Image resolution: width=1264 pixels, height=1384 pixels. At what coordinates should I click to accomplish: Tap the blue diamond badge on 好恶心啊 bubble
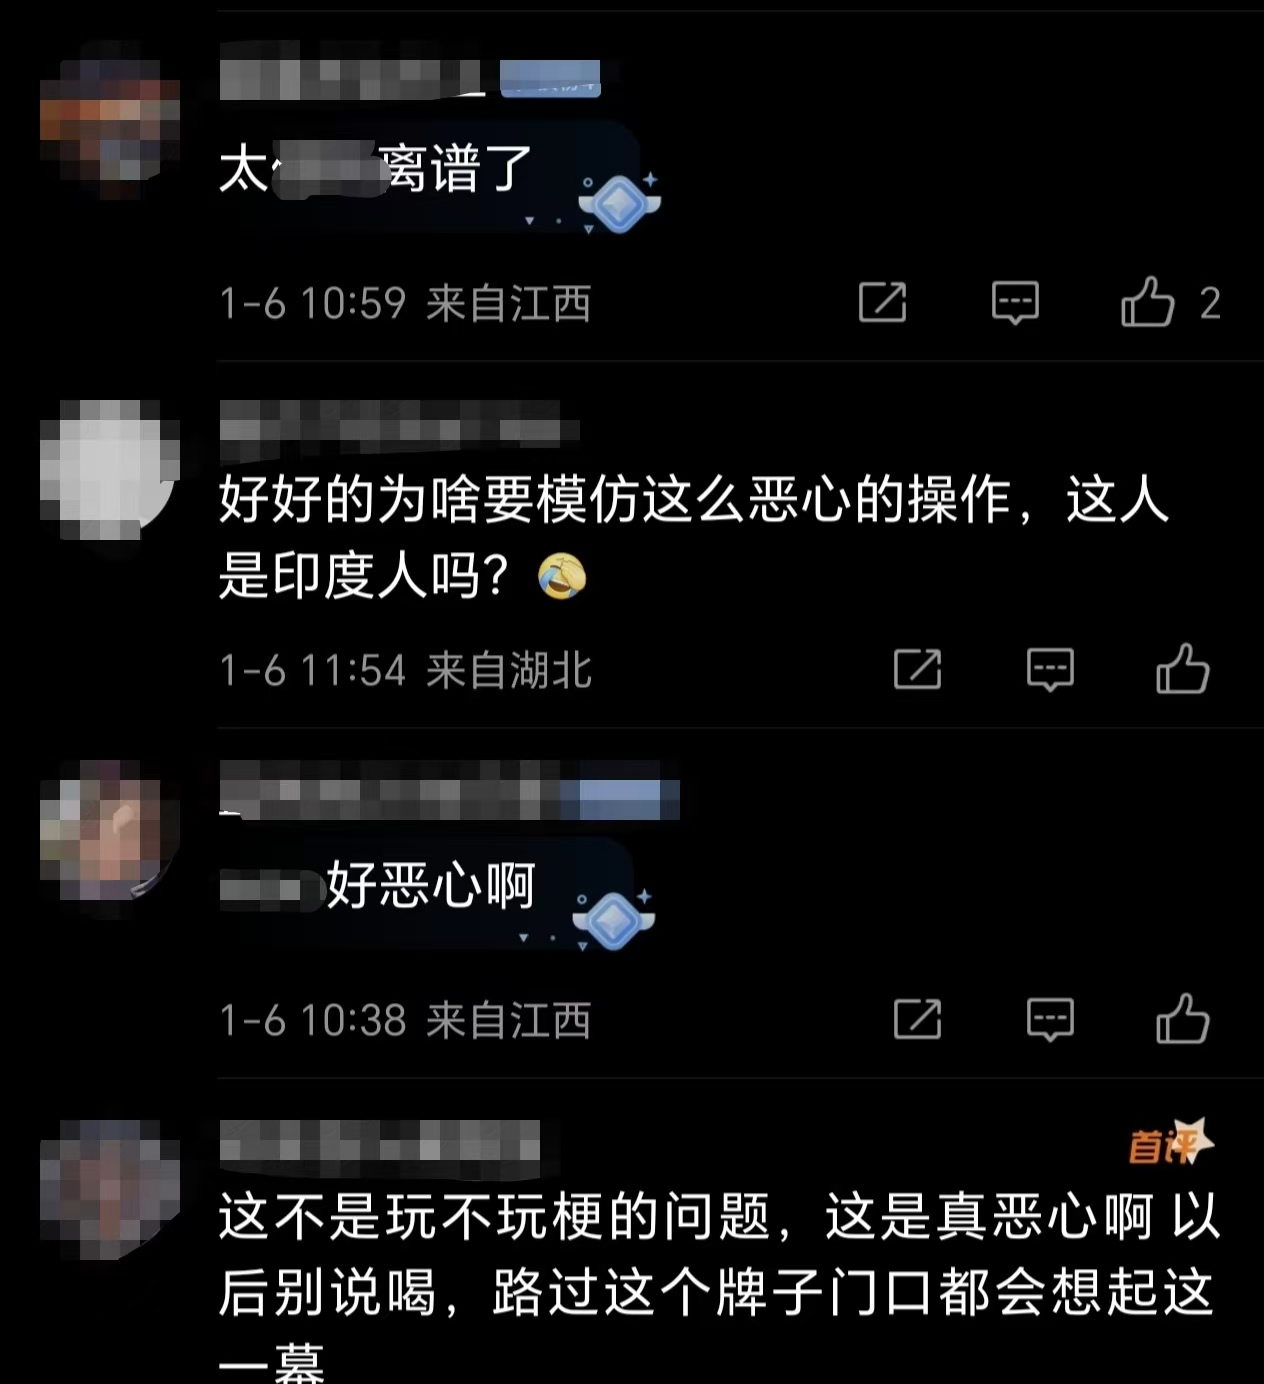coord(613,918)
